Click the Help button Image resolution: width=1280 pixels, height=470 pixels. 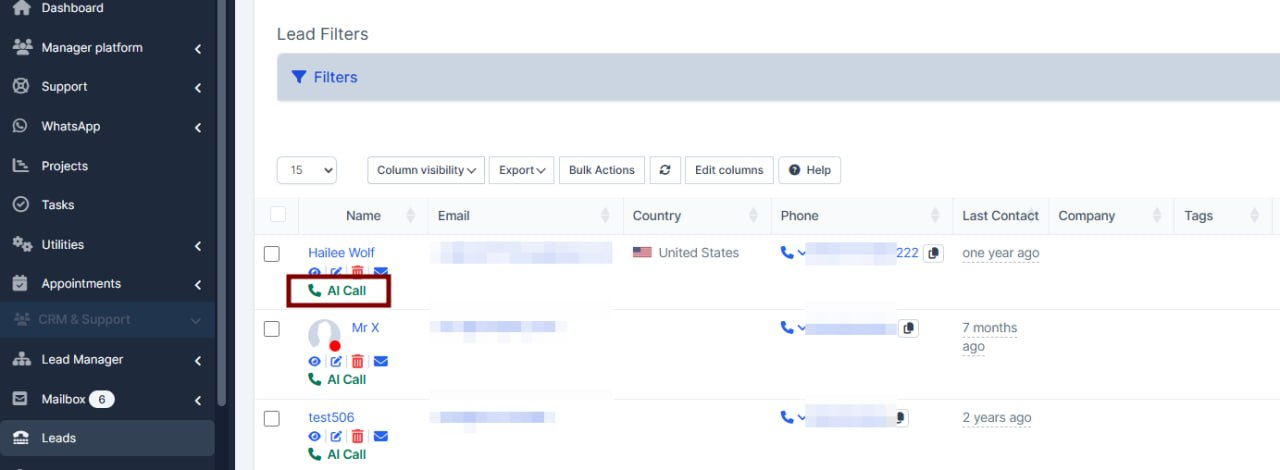pyautogui.click(x=810, y=170)
